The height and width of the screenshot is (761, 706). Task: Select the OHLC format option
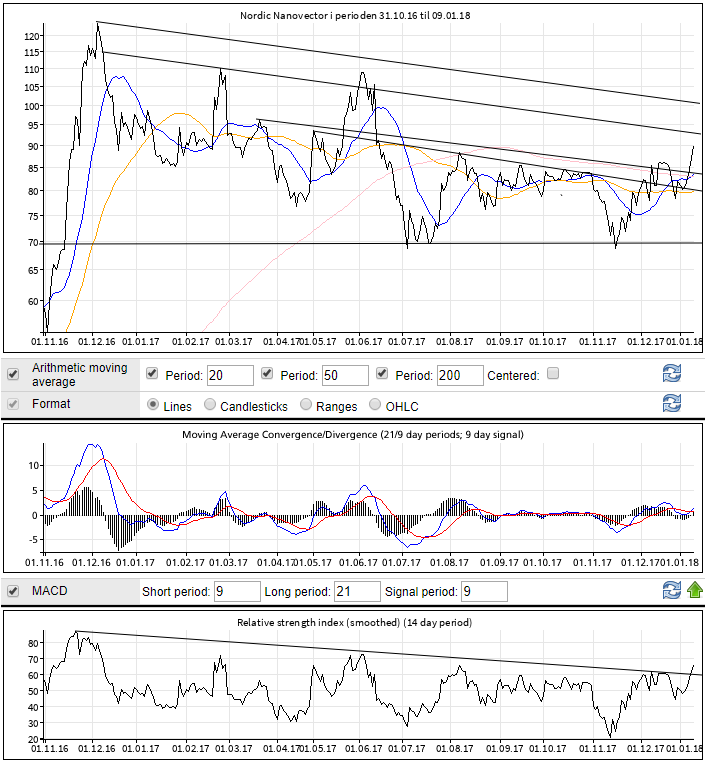(x=375, y=404)
